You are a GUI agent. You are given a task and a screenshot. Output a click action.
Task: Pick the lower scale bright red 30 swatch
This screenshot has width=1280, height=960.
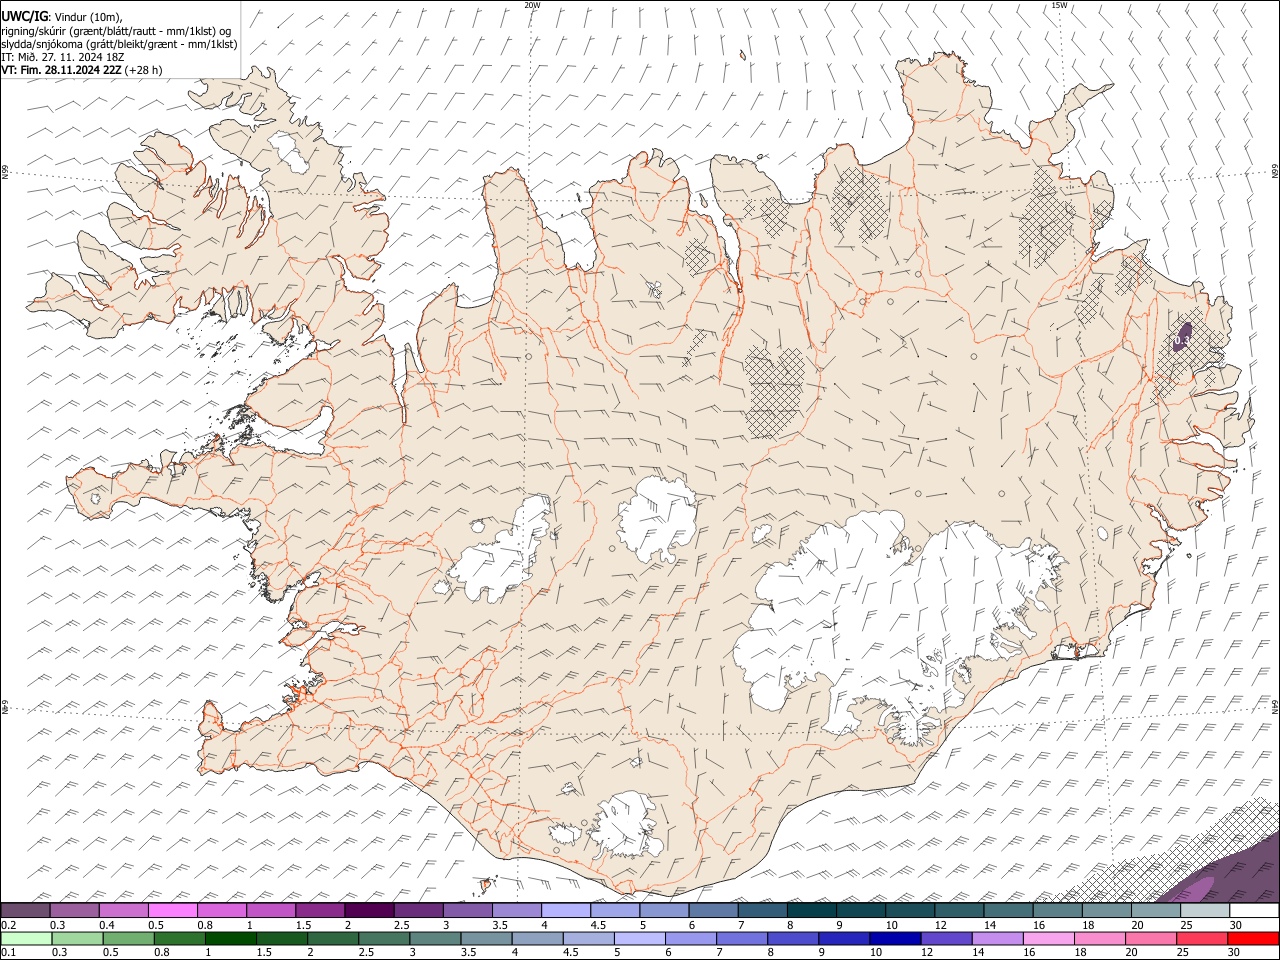[1253, 939]
